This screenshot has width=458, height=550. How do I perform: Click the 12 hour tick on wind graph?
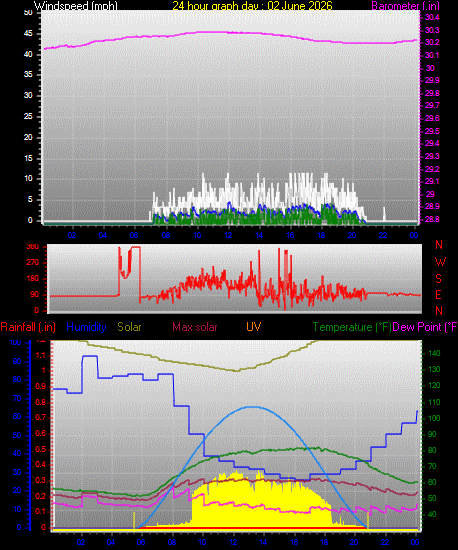[228, 235]
